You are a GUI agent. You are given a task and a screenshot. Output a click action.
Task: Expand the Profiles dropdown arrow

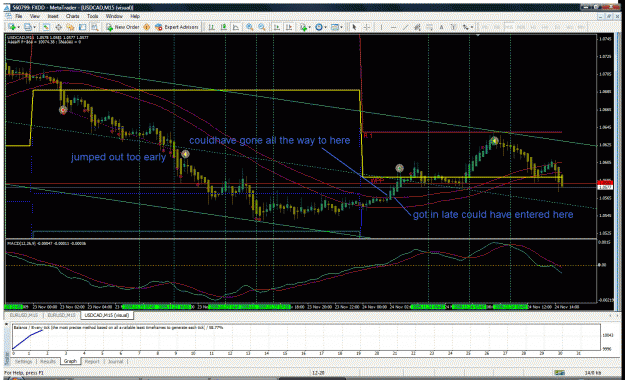34,28
